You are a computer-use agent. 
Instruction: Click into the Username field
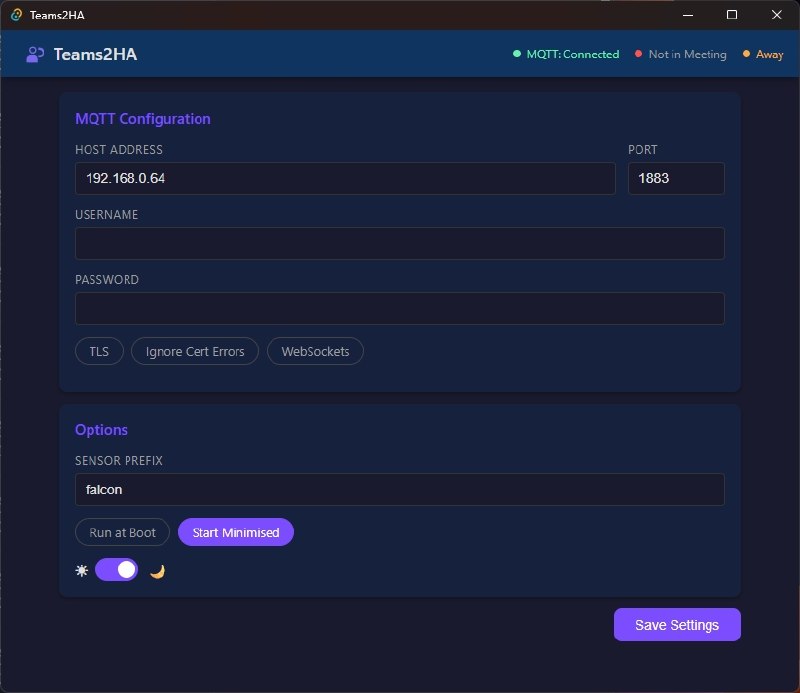pyautogui.click(x=399, y=243)
